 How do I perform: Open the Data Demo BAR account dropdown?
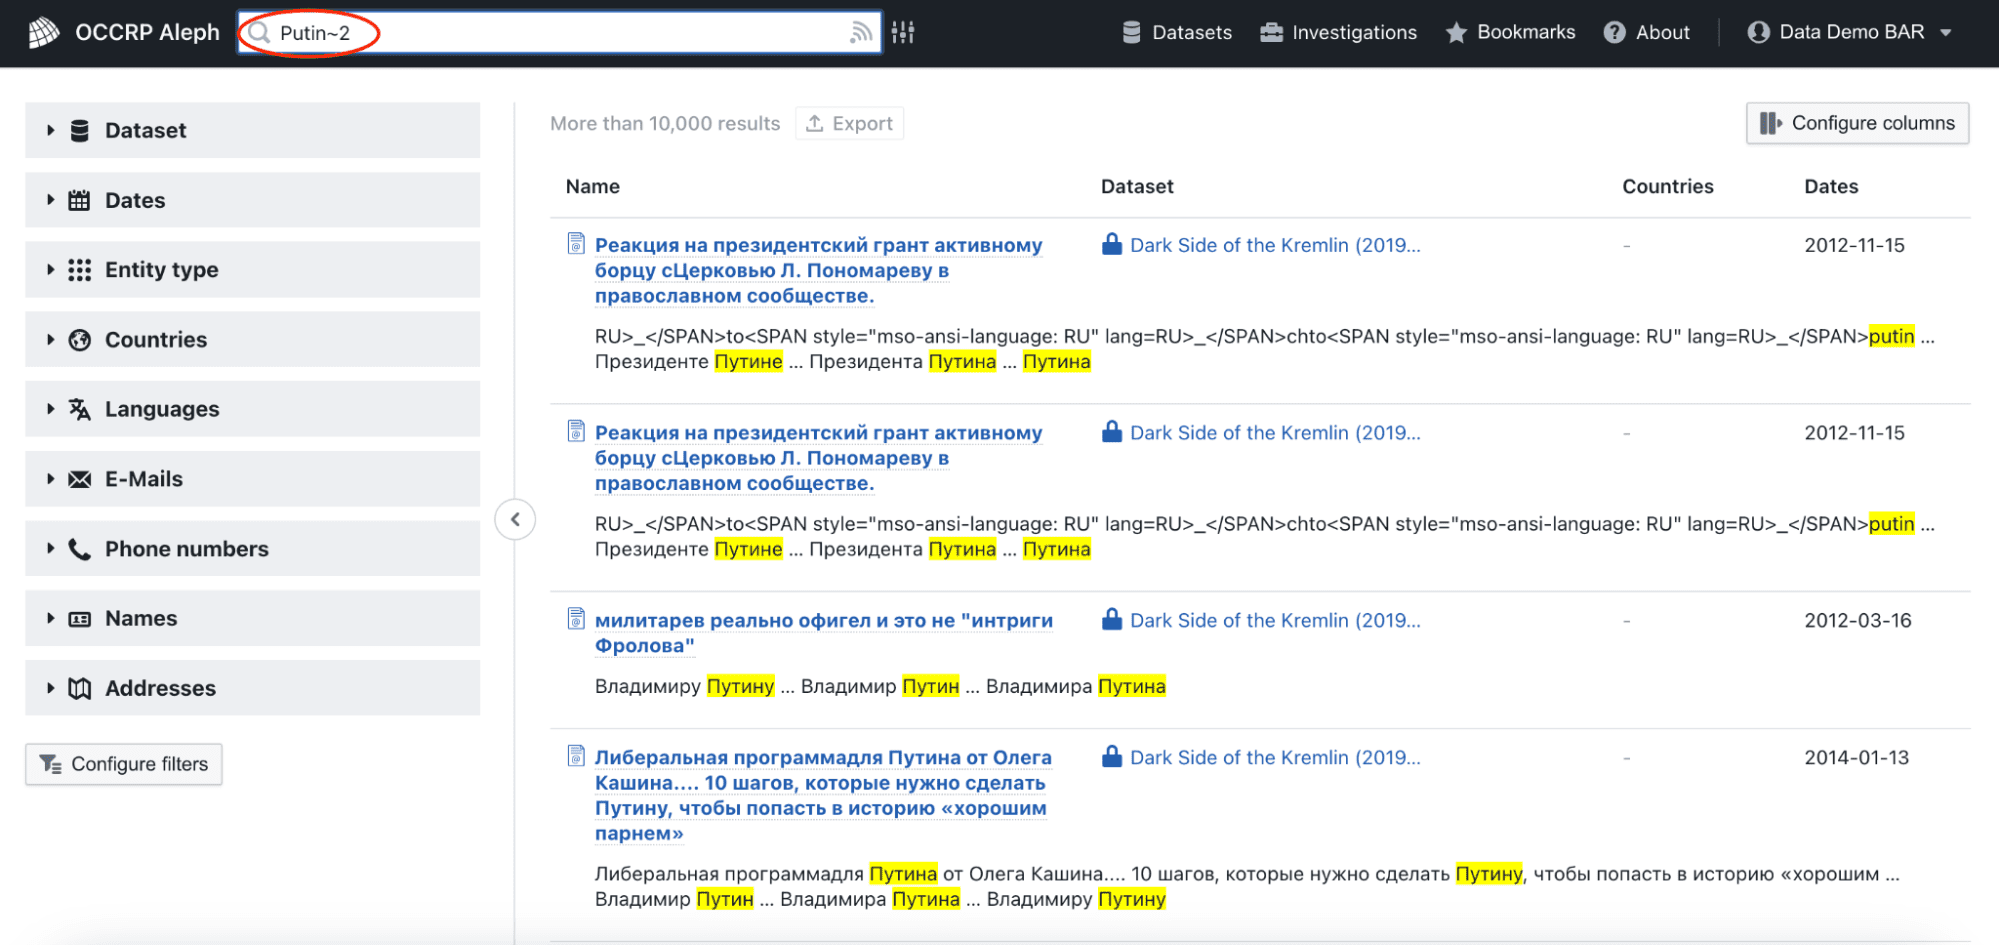[x=1850, y=32]
